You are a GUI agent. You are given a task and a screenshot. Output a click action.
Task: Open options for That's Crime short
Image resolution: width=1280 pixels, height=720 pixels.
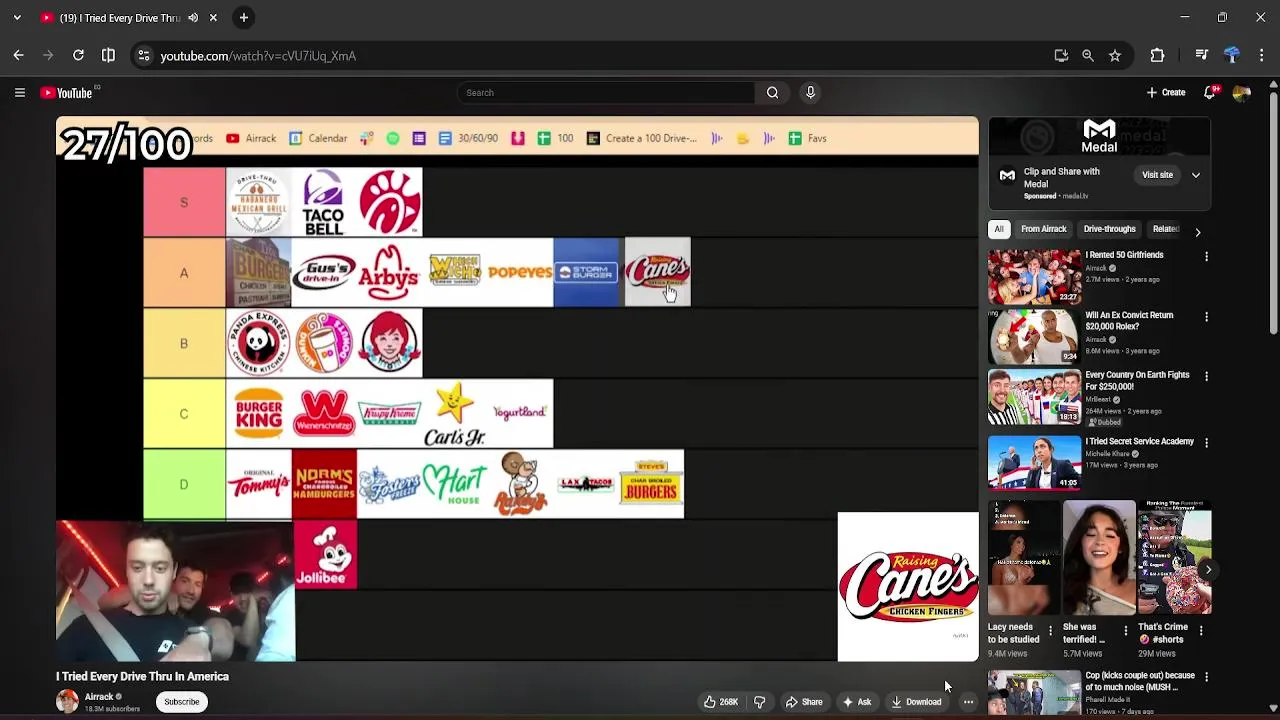coord(1201,631)
